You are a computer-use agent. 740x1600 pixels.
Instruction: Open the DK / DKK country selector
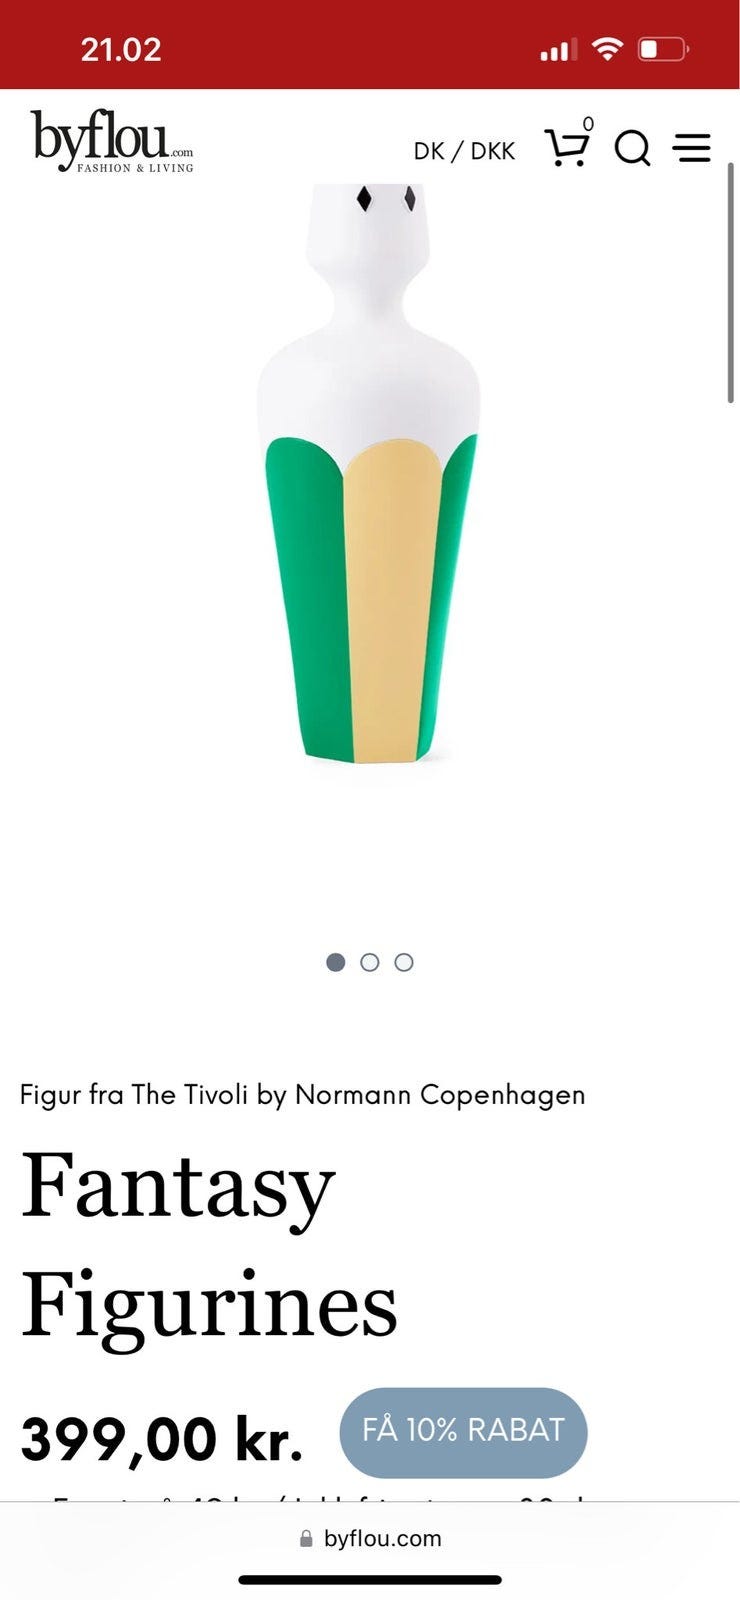[x=464, y=151]
